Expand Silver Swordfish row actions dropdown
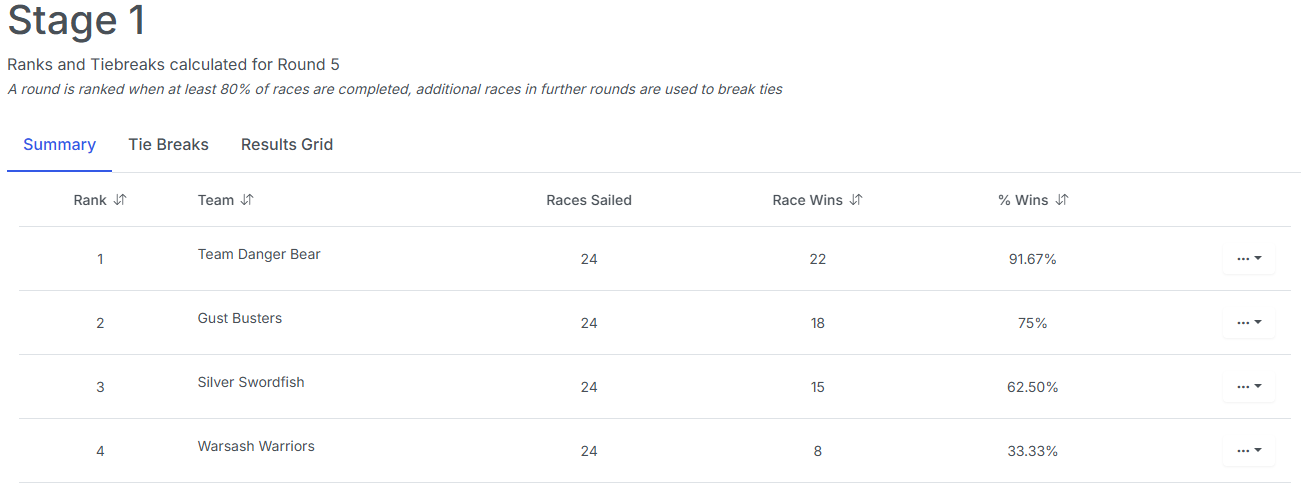Viewport: 1301px width, 484px height. click(1248, 387)
